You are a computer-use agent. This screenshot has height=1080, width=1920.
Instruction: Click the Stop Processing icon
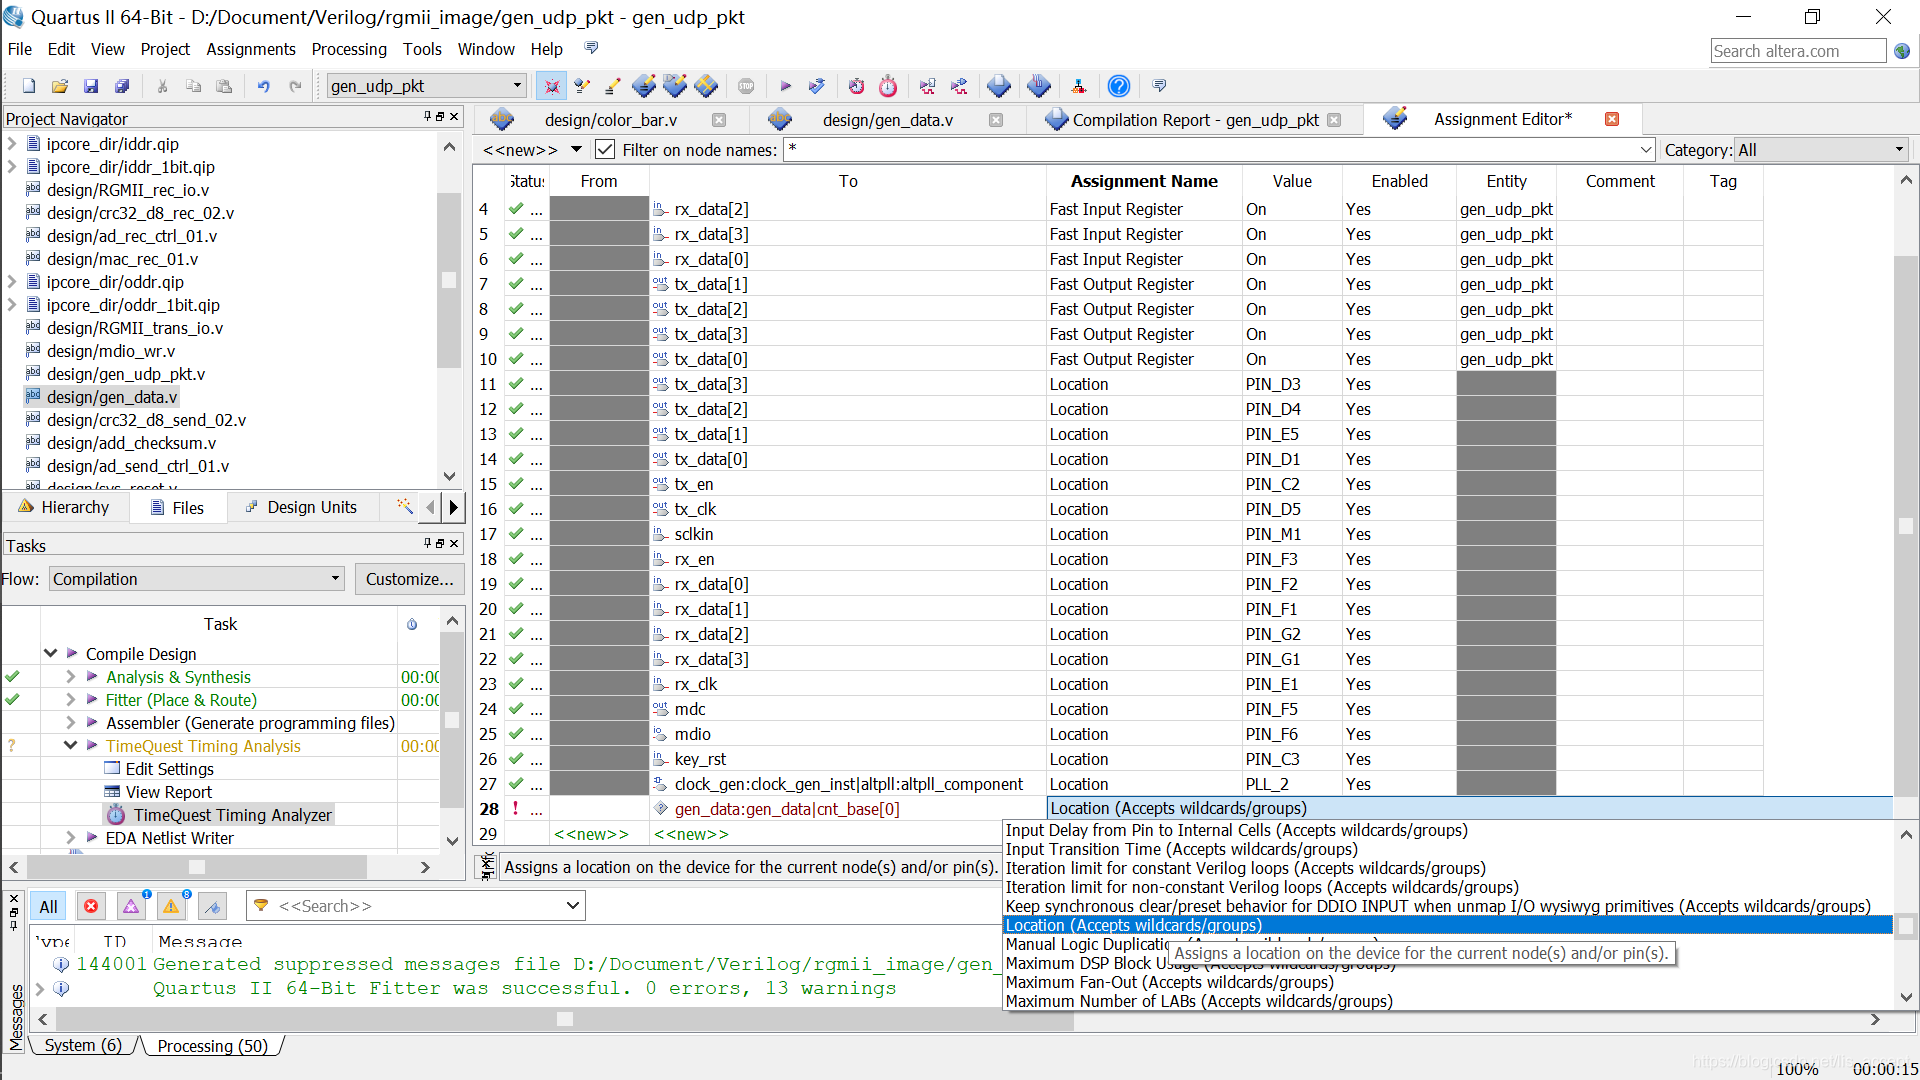(746, 86)
